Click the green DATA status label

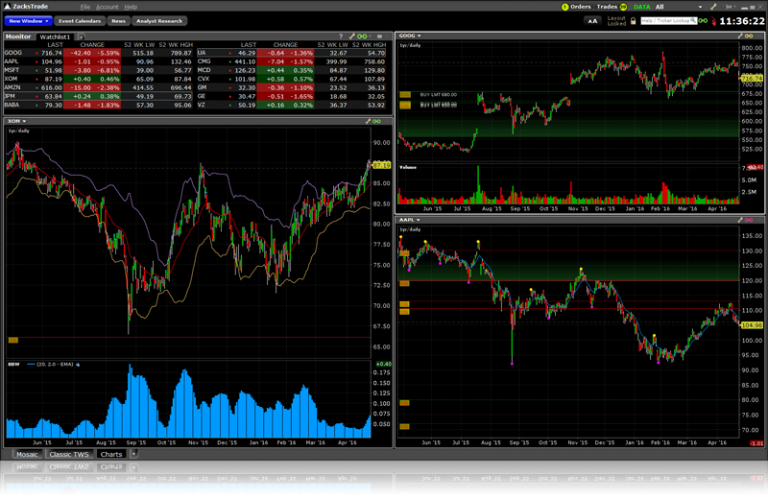click(642, 7)
